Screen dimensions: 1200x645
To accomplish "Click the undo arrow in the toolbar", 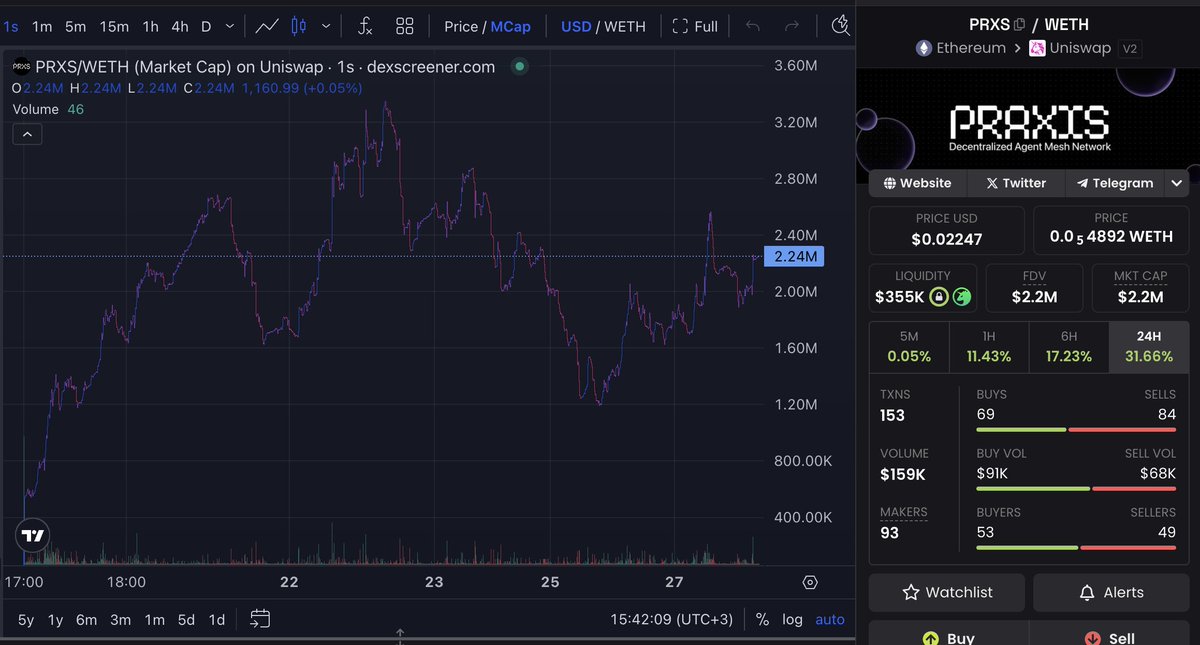I will point(751,26).
